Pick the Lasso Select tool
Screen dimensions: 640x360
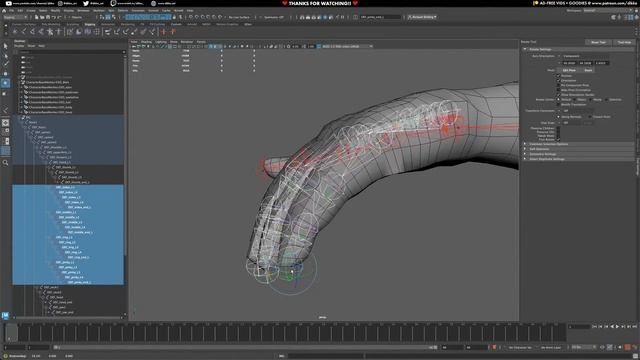(x=5, y=55)
